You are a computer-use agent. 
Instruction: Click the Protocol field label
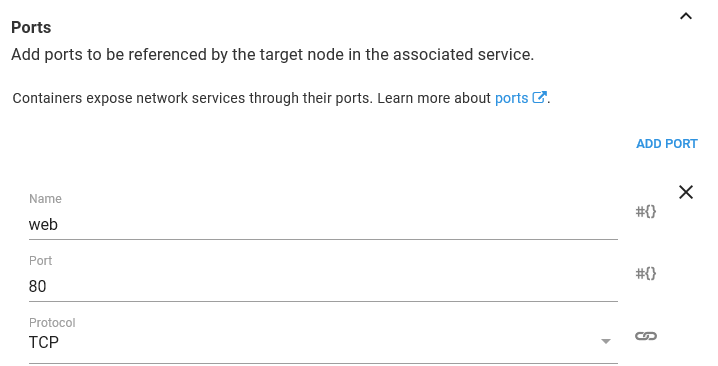[x=52, y=323]
